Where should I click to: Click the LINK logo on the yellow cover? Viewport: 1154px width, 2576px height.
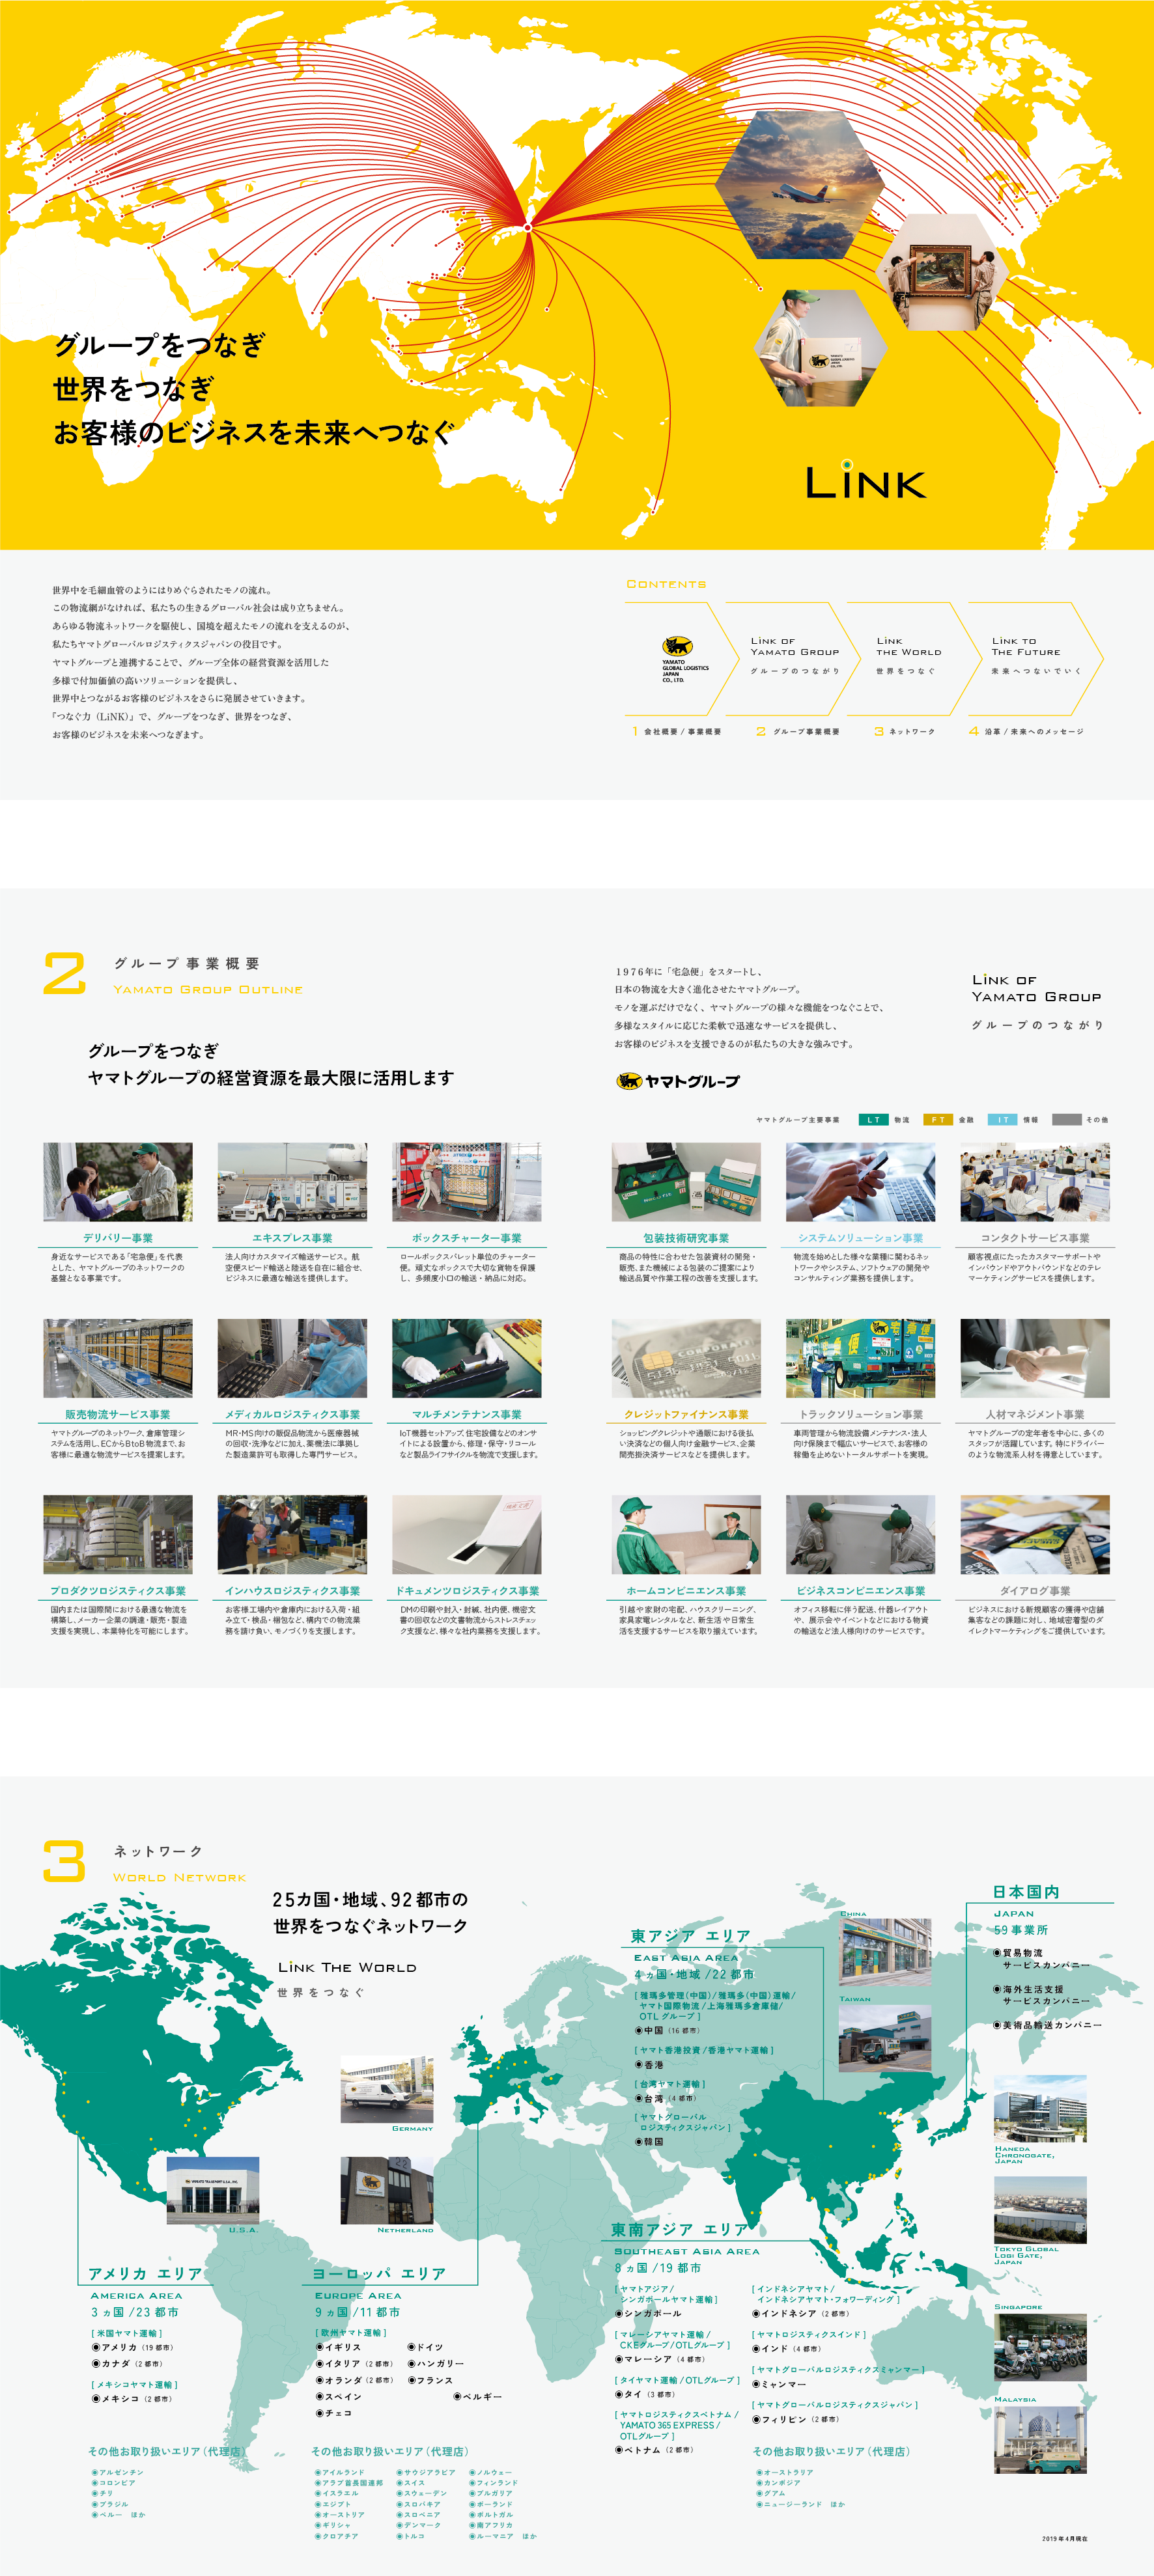[866, 479]
